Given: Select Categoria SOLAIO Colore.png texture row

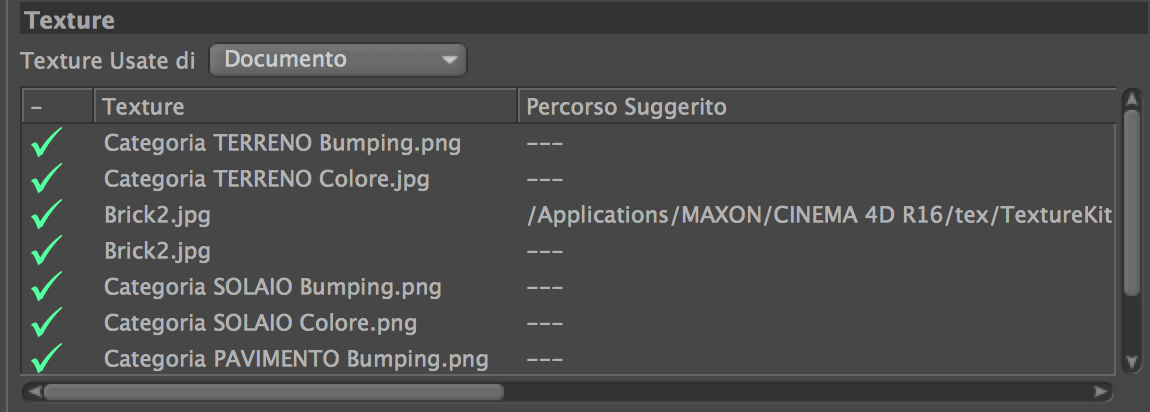Looking at the screenshot, I should pyautogui.click(x=260, y=324).
